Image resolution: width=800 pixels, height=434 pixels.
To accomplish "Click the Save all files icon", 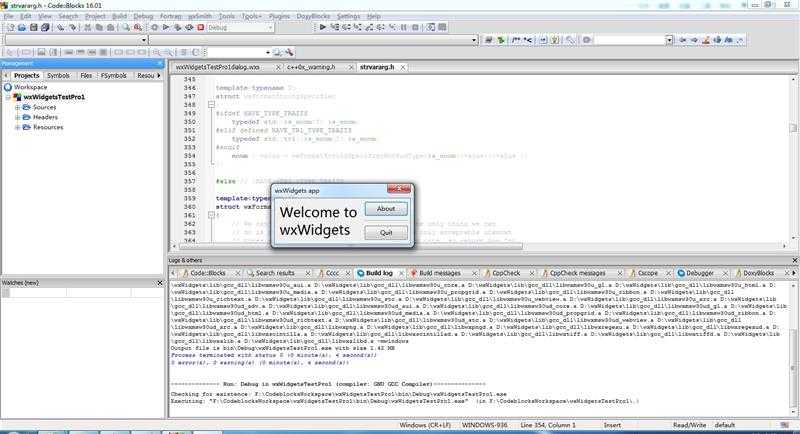I will coord(45,28).
